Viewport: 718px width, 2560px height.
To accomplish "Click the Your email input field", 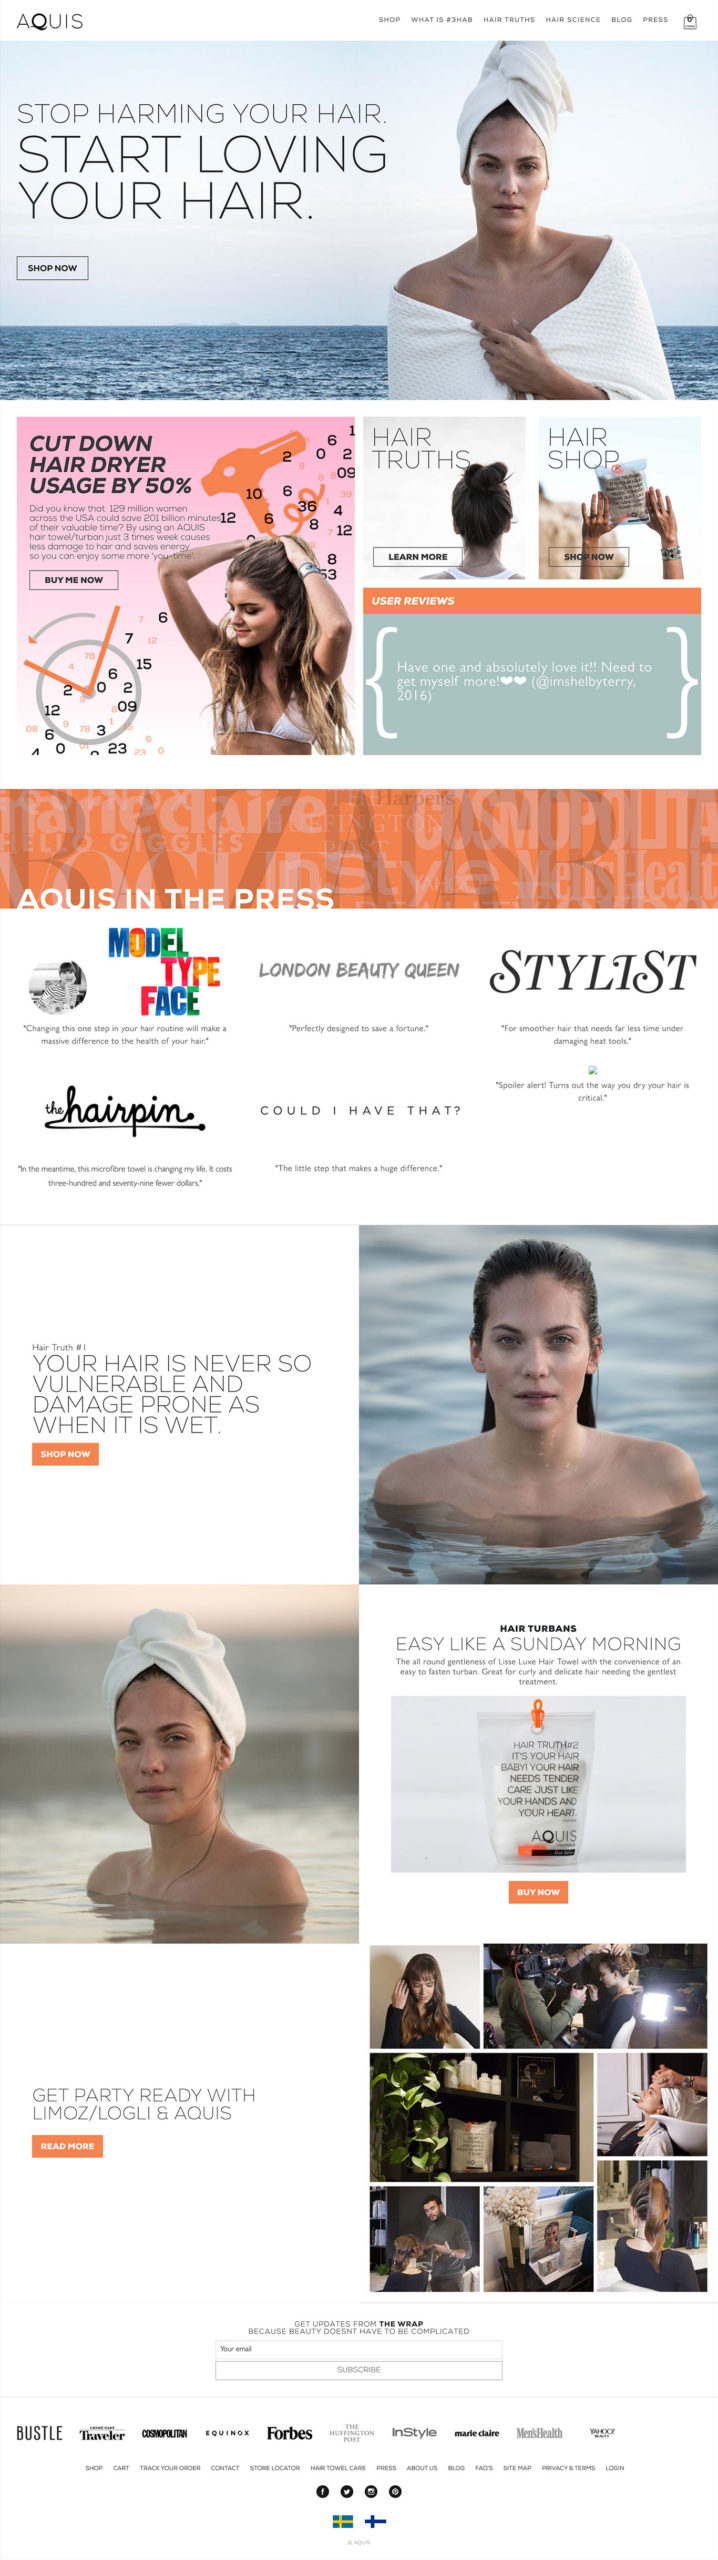I will [x=359, y=2349].
